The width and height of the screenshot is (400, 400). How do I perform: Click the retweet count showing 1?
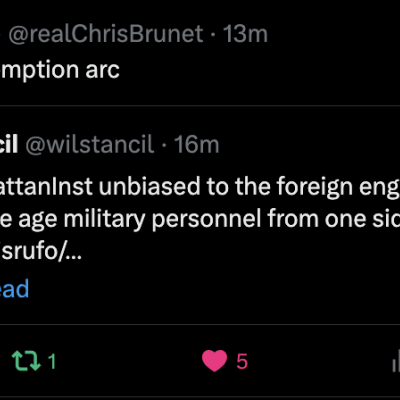click(52, 362)
